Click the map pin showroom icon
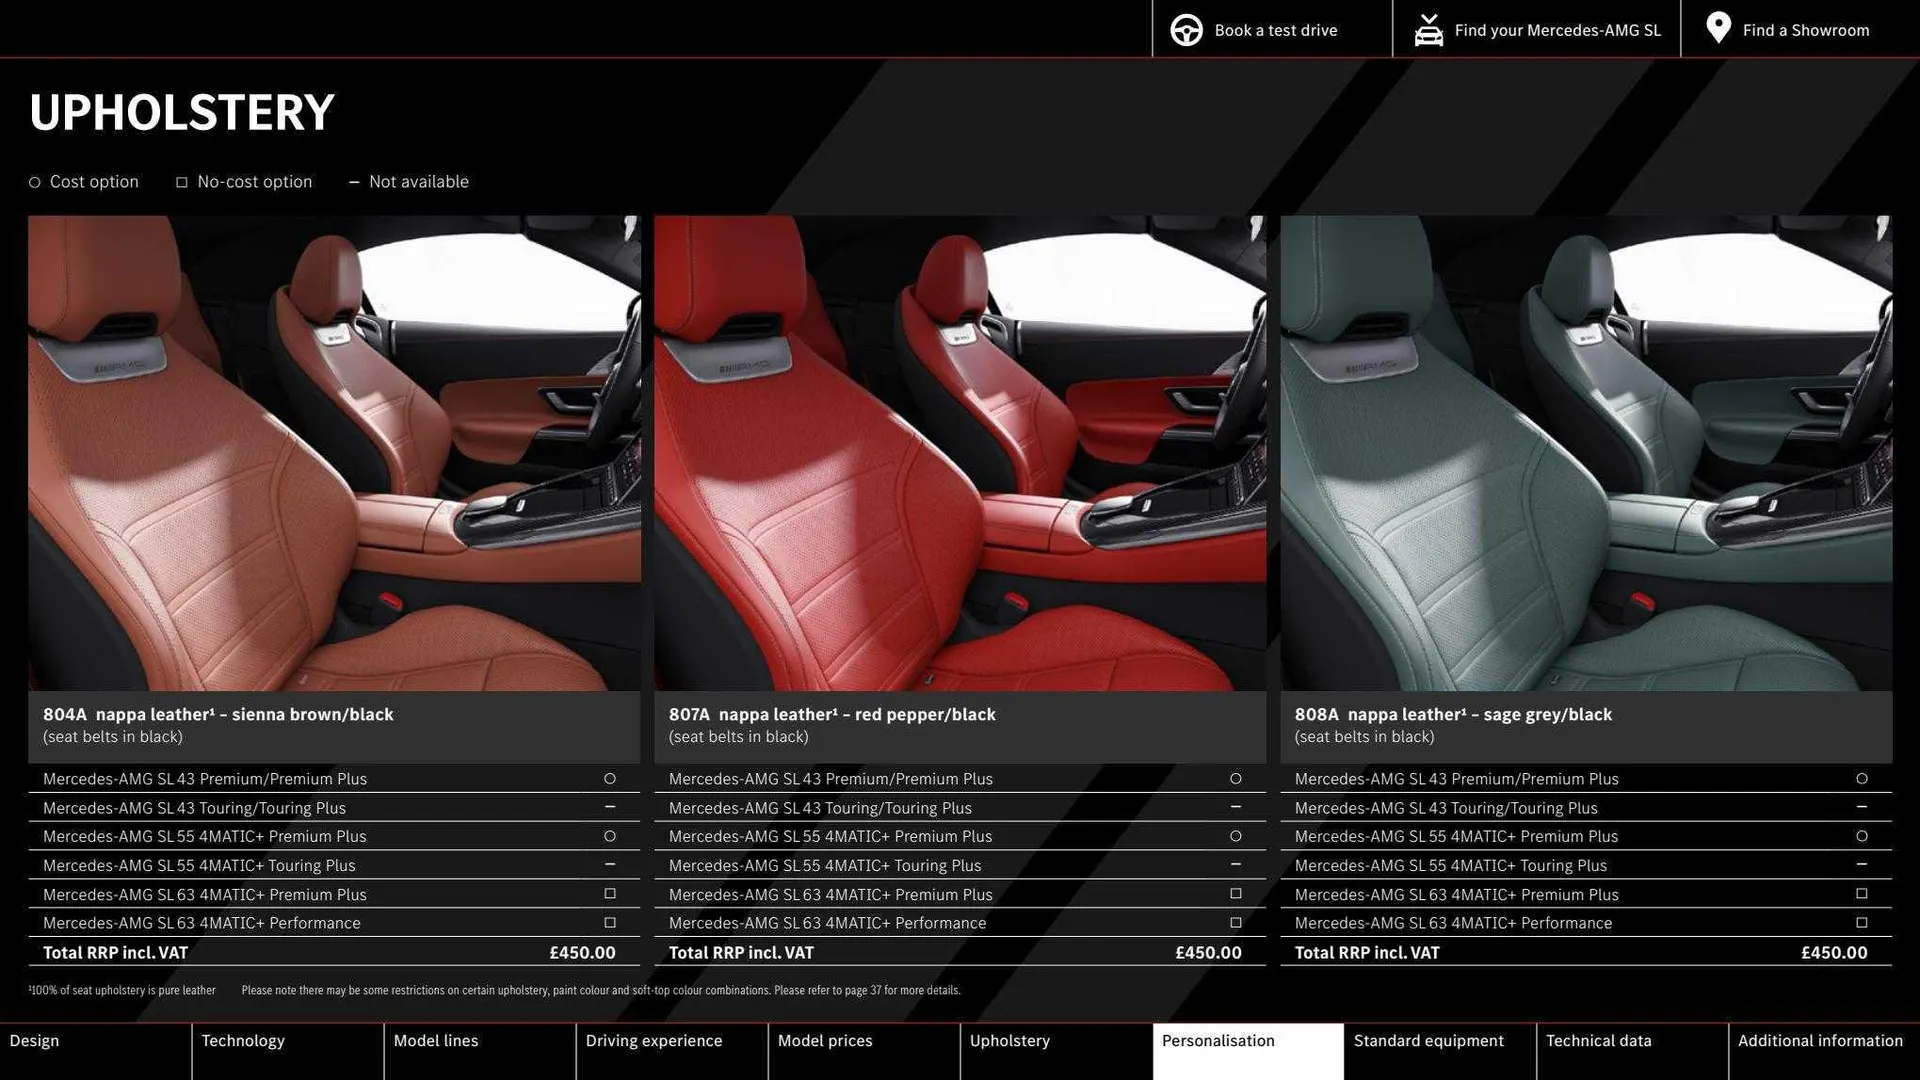The image size is (1920, 1080). (1718, 28)
